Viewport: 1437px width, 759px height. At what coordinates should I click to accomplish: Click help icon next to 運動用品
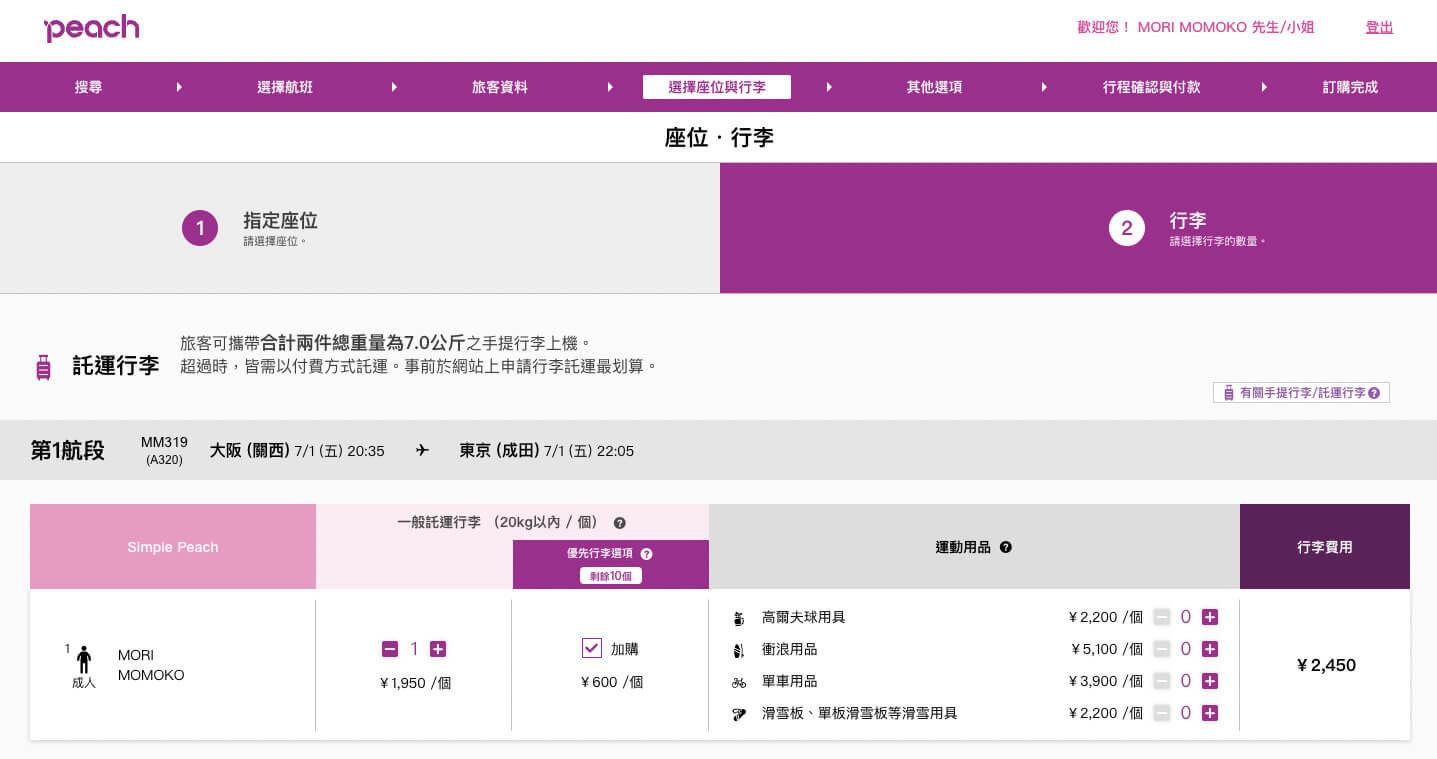click(1005, 547)
